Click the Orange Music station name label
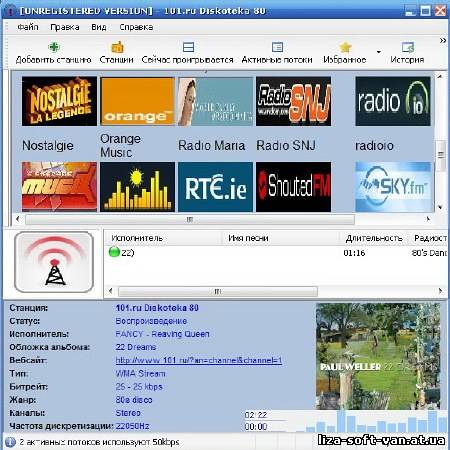Viewport: 450px width, 450px height. tap(120, 146)
